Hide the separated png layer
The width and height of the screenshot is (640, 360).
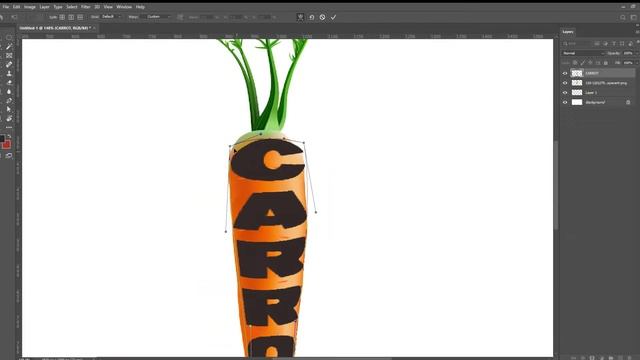565,83
